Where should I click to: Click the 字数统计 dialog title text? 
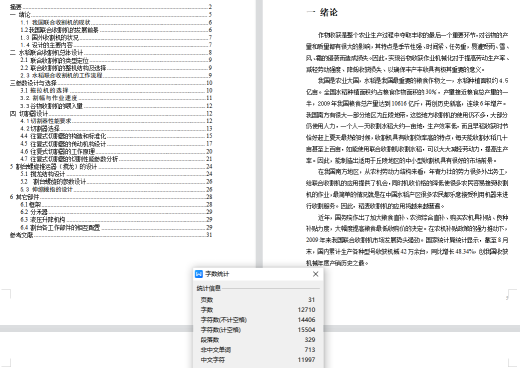tap(217, 274)
